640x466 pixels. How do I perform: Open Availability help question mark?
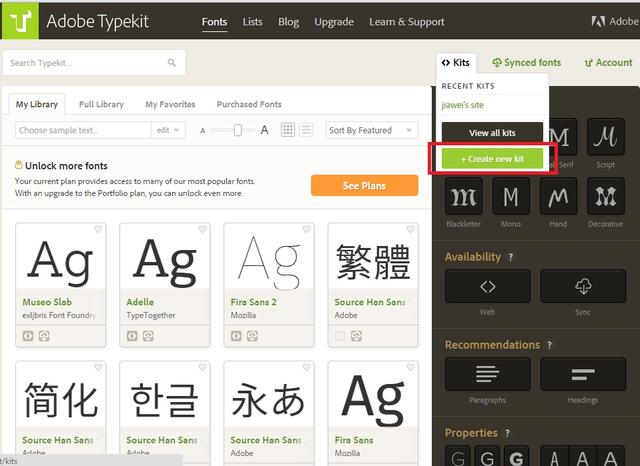[511, 257]
